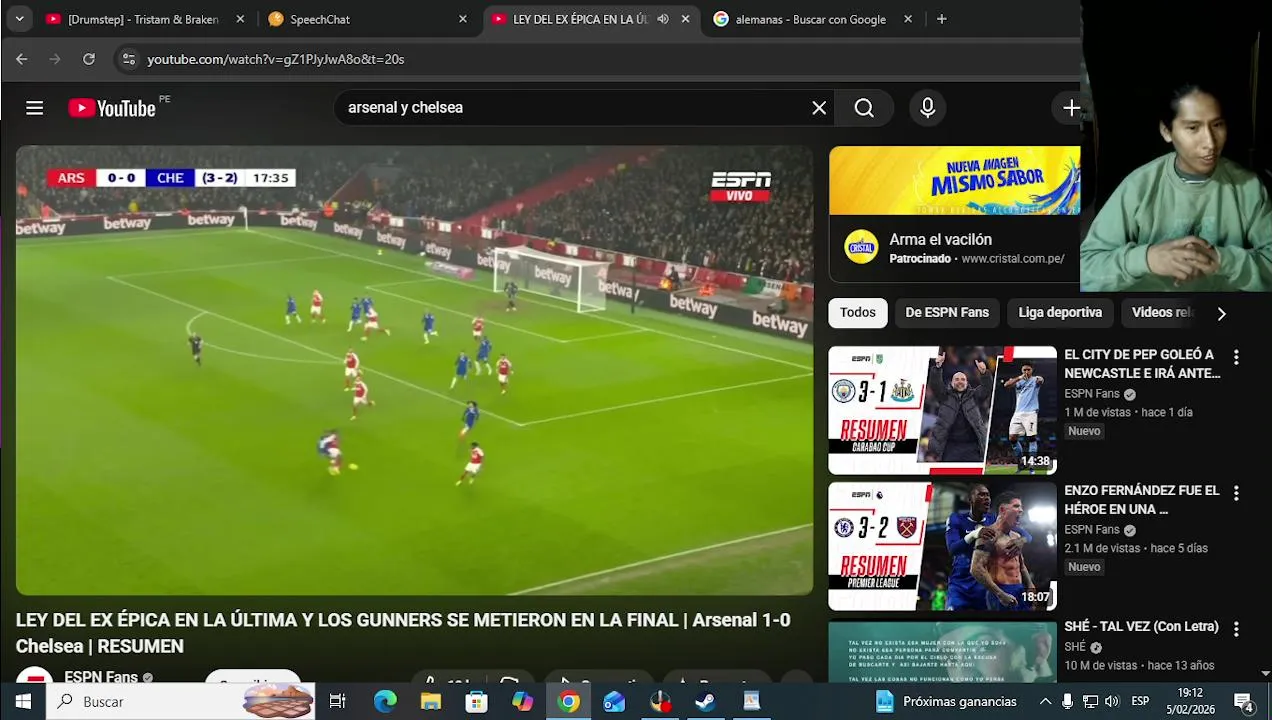Show more filter chips with the right arrow
Screen dimensions: 1272x720
1221,313
